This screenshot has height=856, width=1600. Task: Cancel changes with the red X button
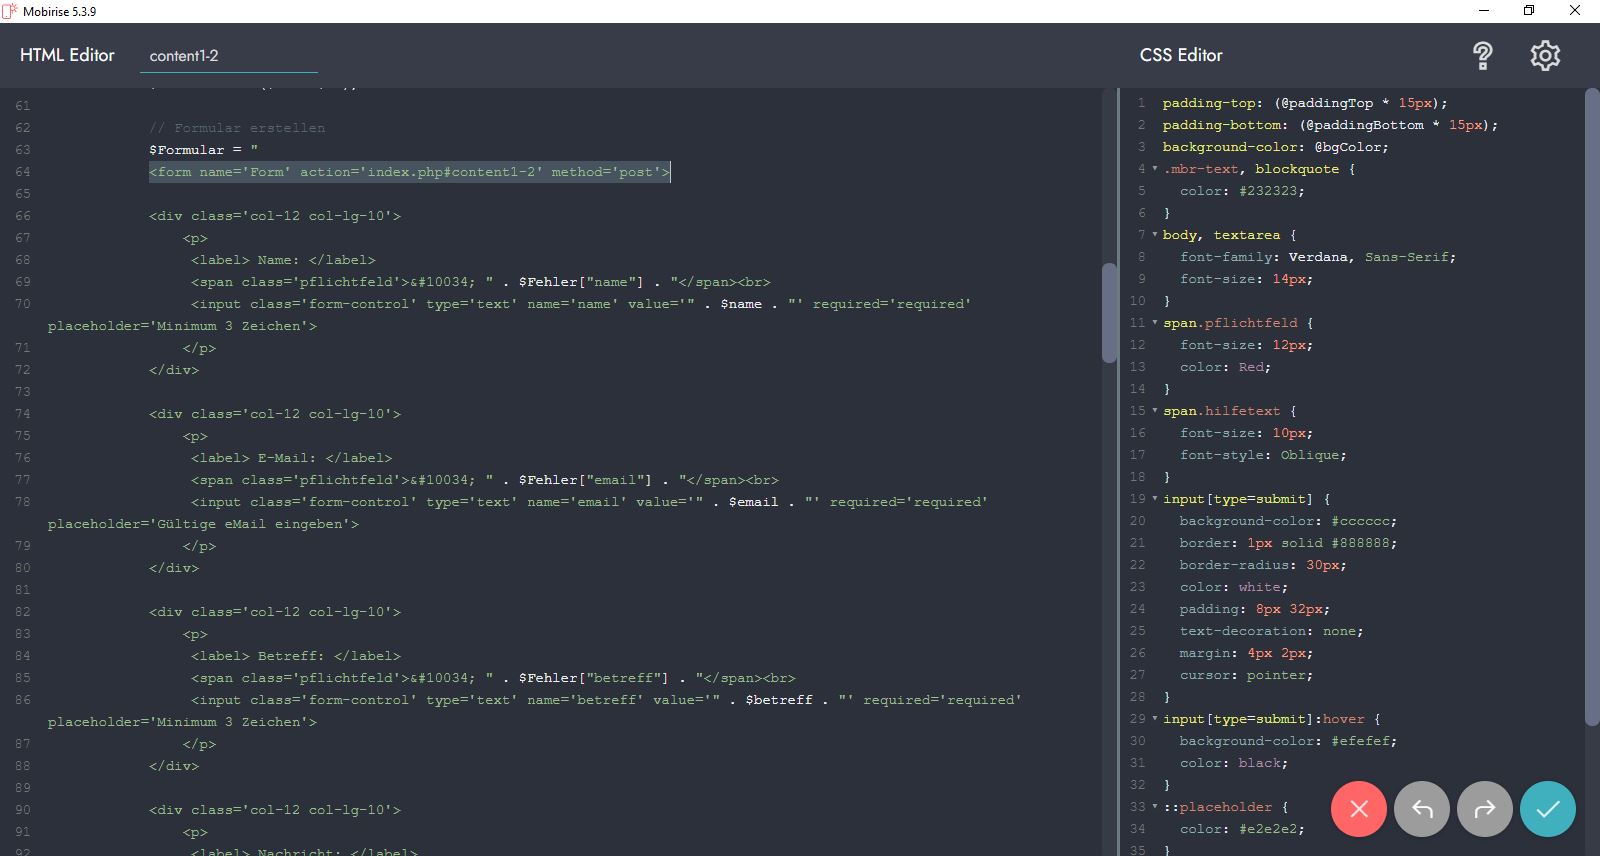(1358, 809)
